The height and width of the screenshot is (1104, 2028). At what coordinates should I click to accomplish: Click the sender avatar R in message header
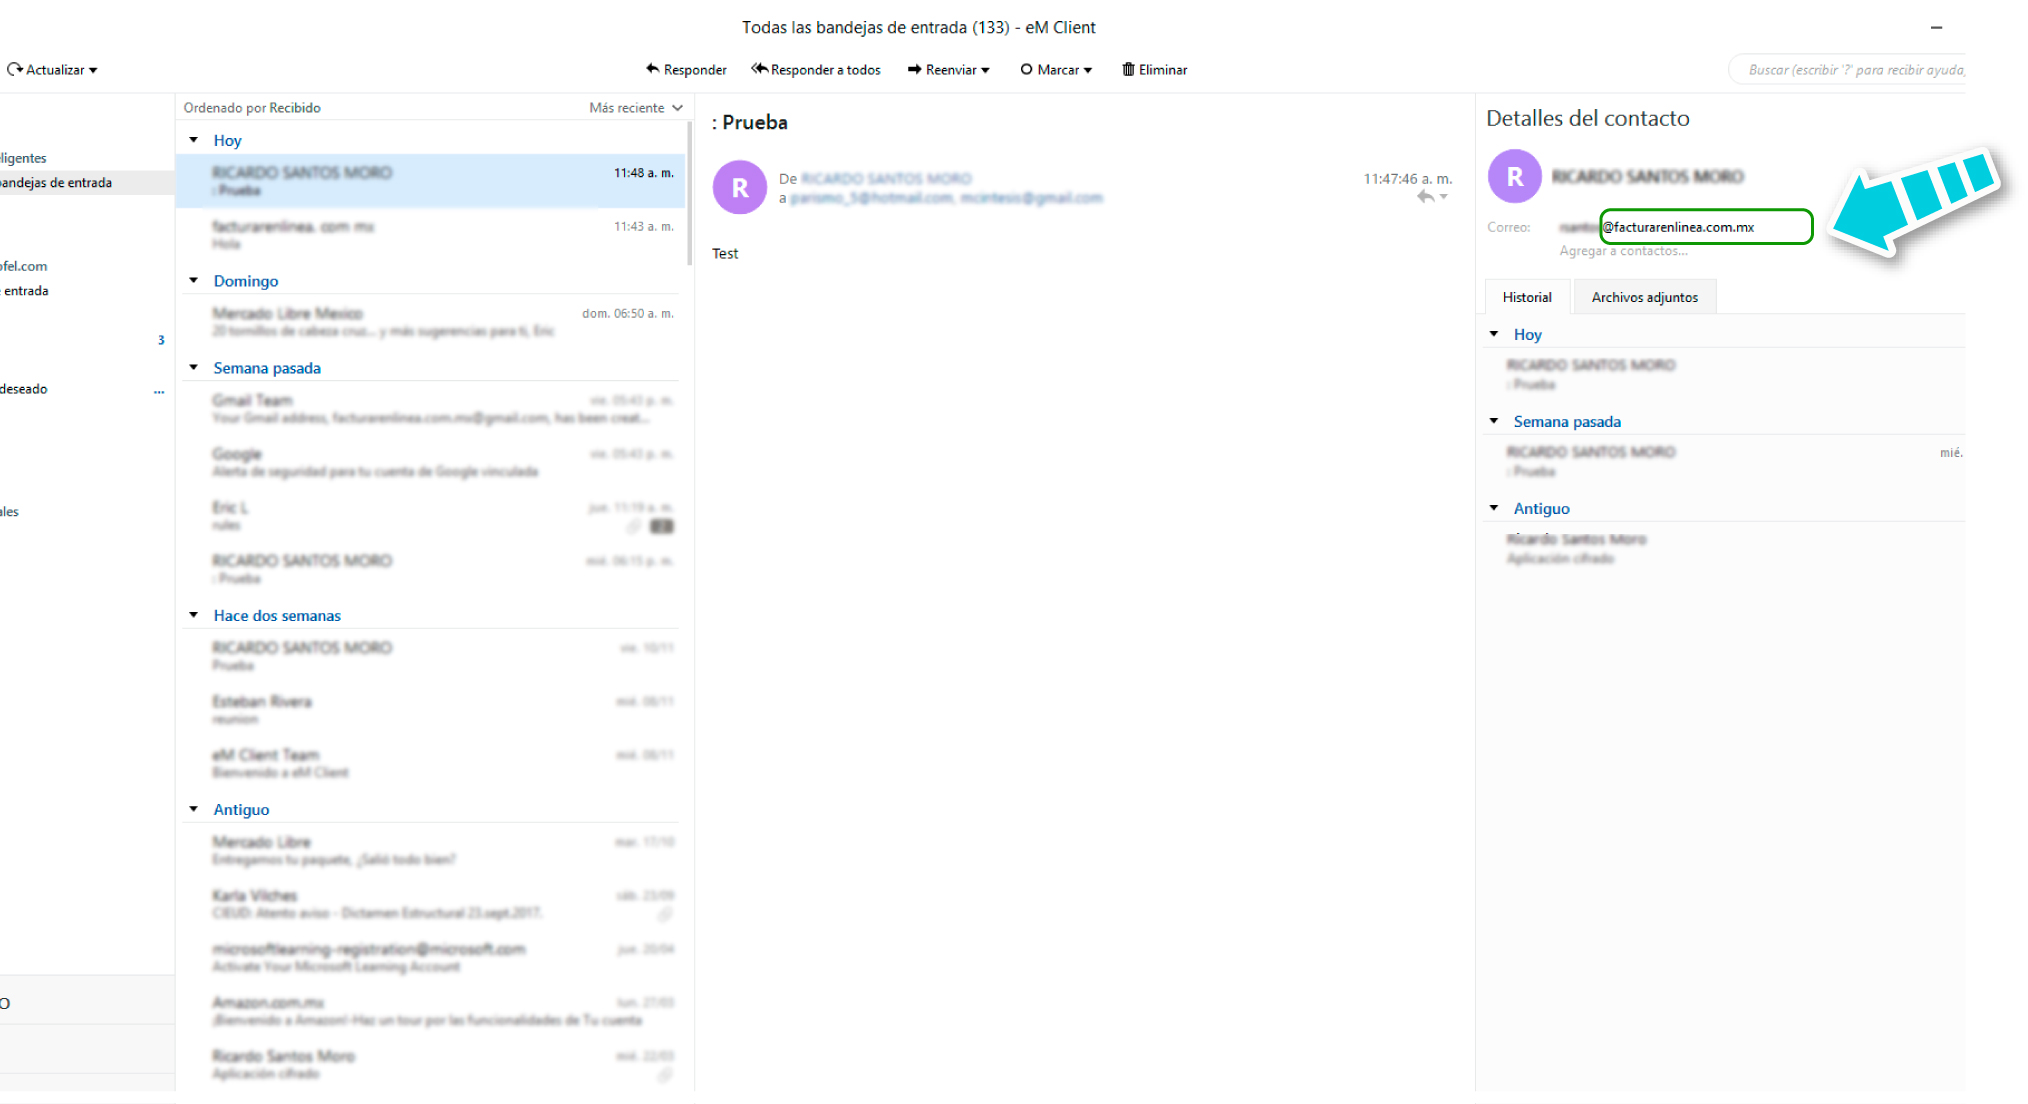pyautogui.click(x=740, y=187)
